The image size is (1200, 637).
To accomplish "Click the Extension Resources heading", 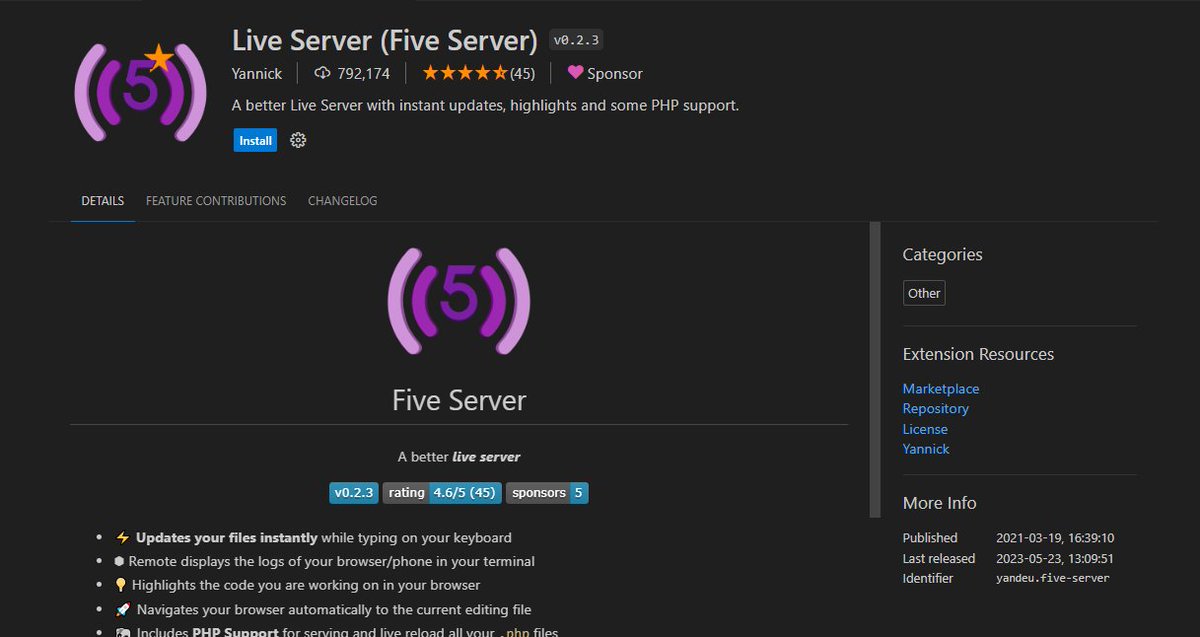I will pyautogui.click(x=978, y=354).
